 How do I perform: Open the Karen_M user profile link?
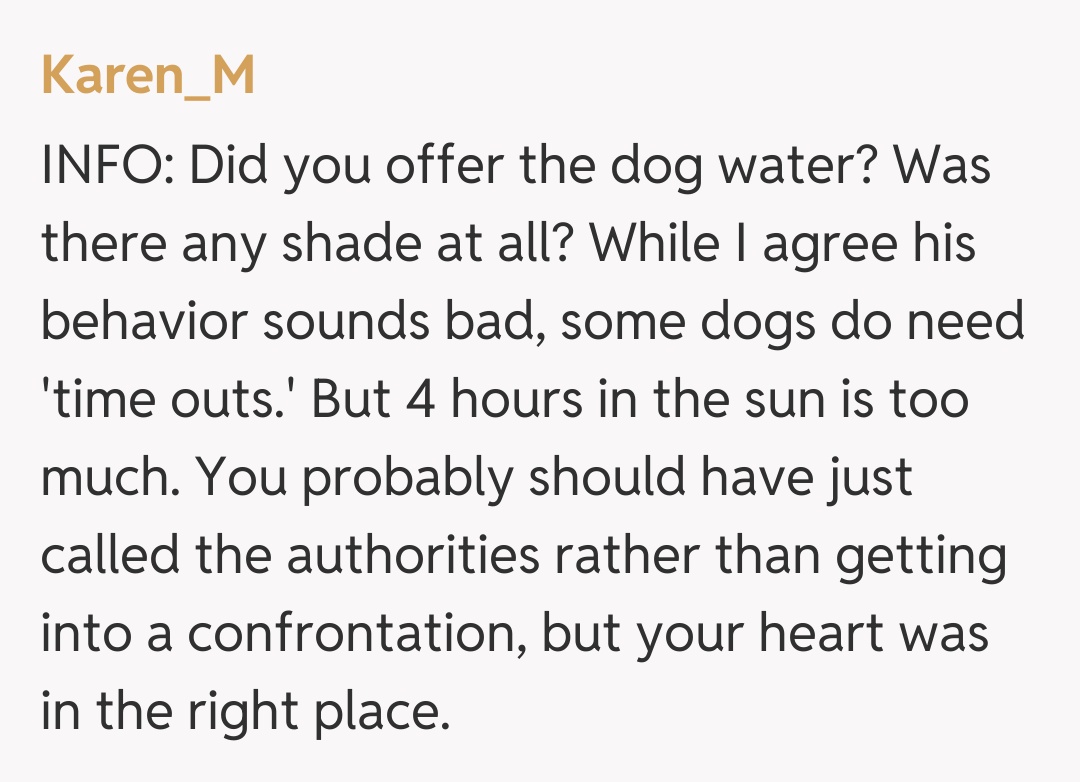click(x=148, y=77)
